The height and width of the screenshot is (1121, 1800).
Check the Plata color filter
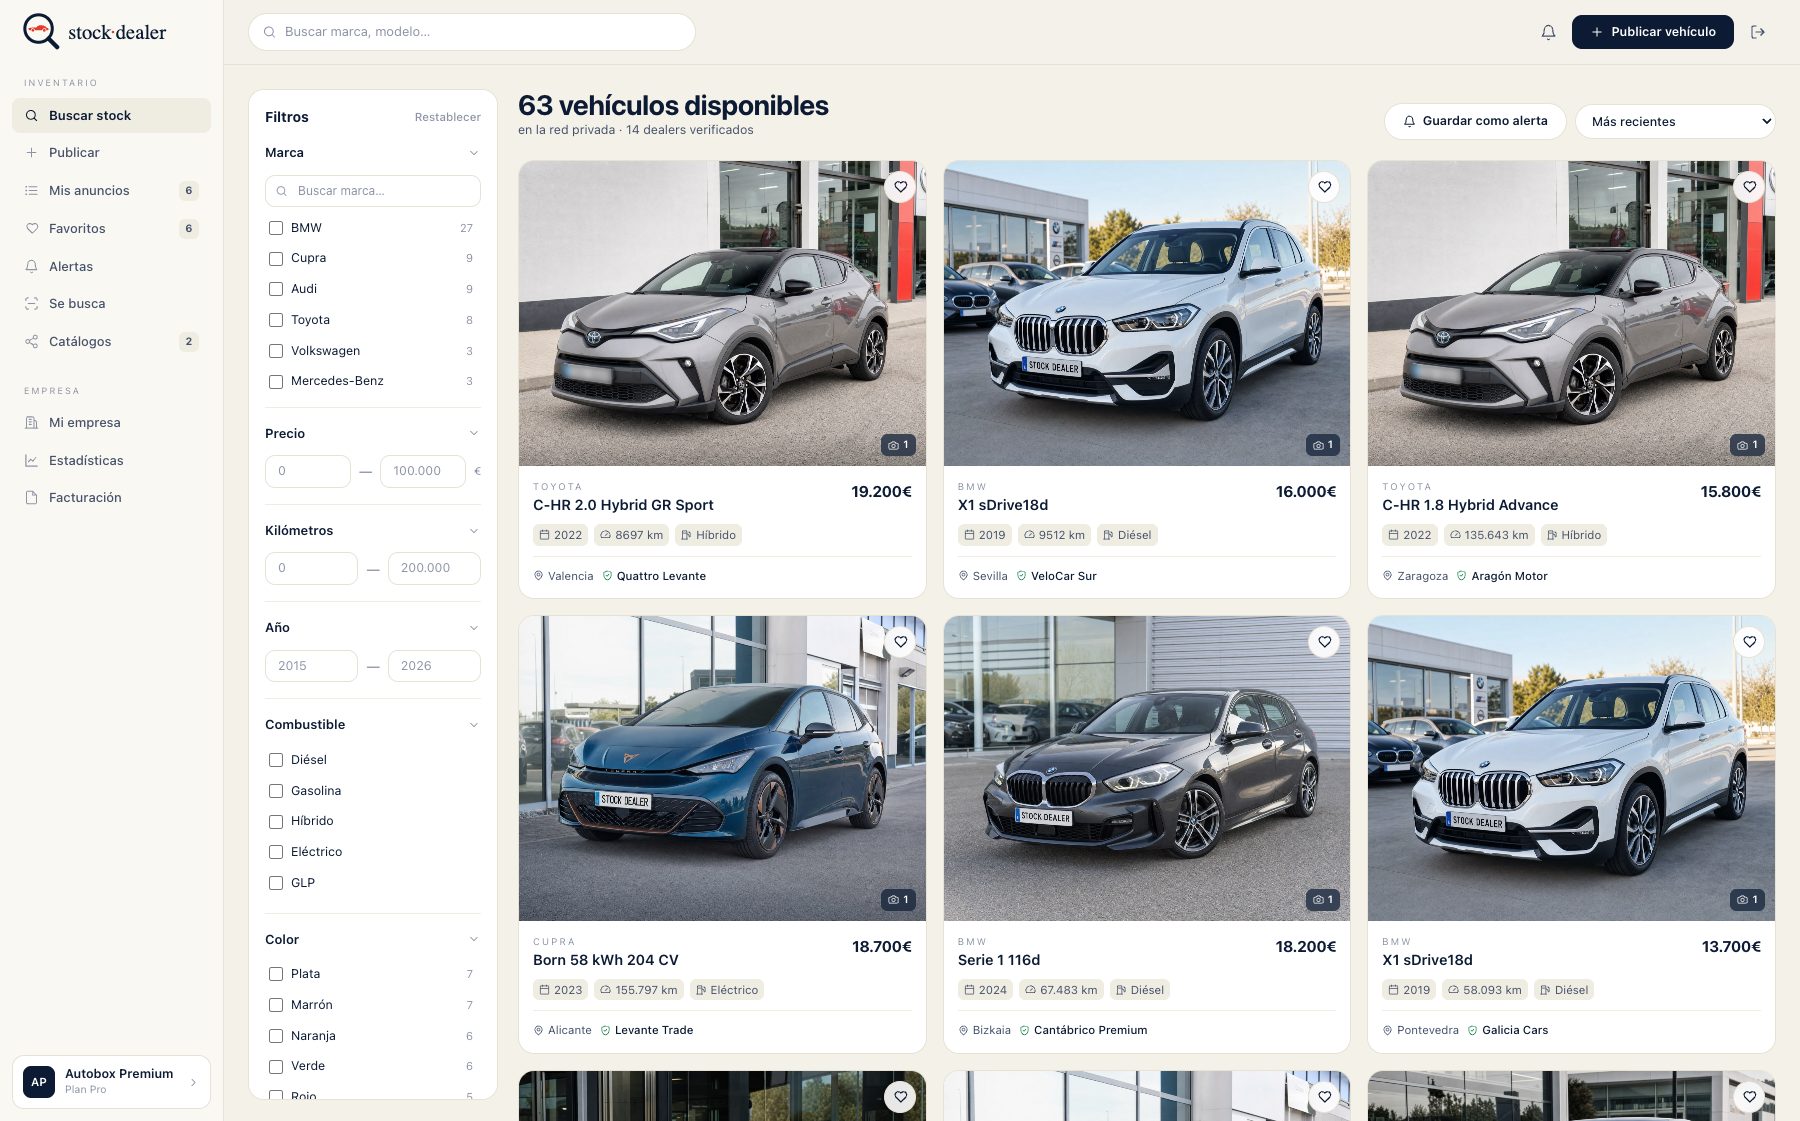276,974
